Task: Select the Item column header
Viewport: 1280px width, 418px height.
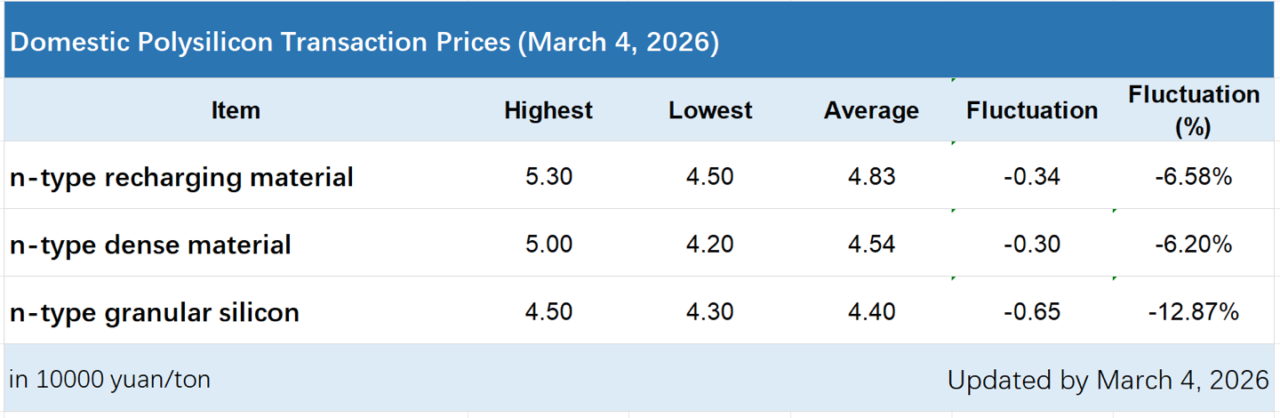Action: [x=236, y=111]
